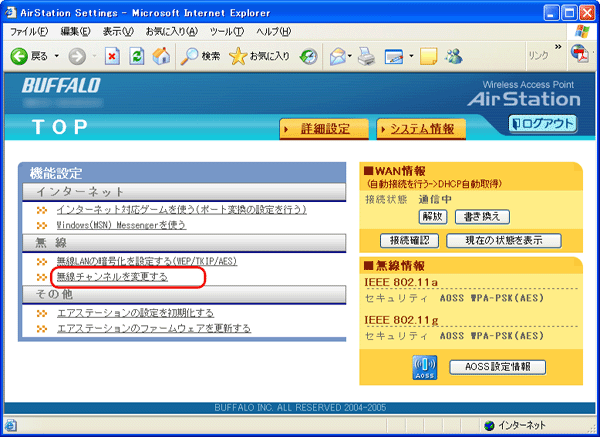Print the page with the printer icon
The width and height of the screenshot is (600, 437).
(367, 56)
